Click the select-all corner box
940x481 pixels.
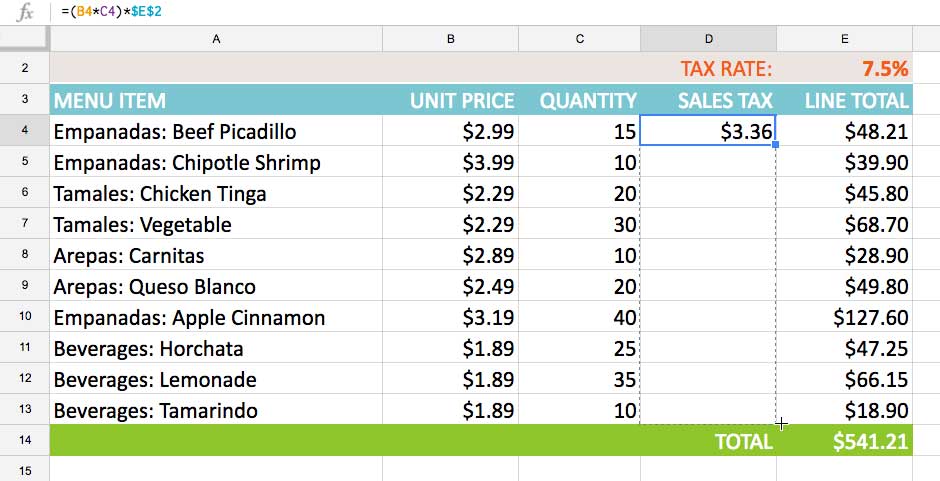[24, 39]
